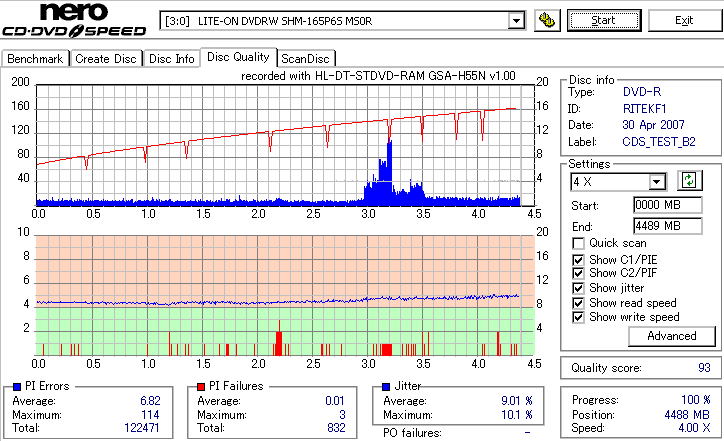Click the blue PI Errors legend square
The width and height of the screenshot is (724, 441).
17,387
